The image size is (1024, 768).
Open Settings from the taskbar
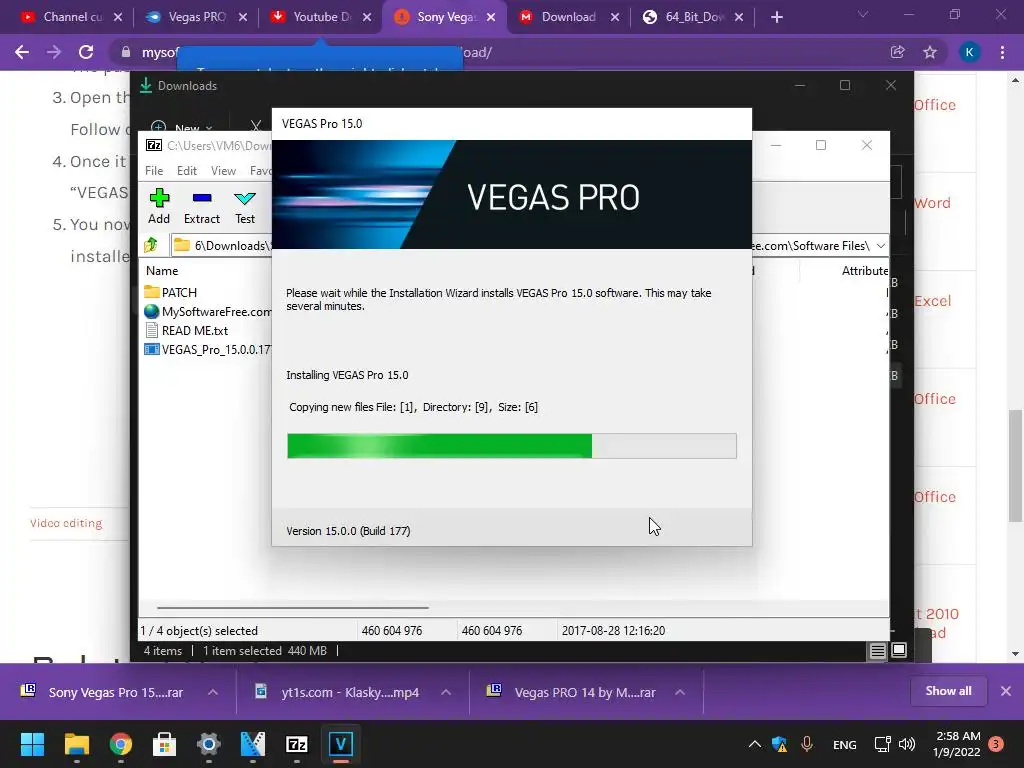(208, 744)
